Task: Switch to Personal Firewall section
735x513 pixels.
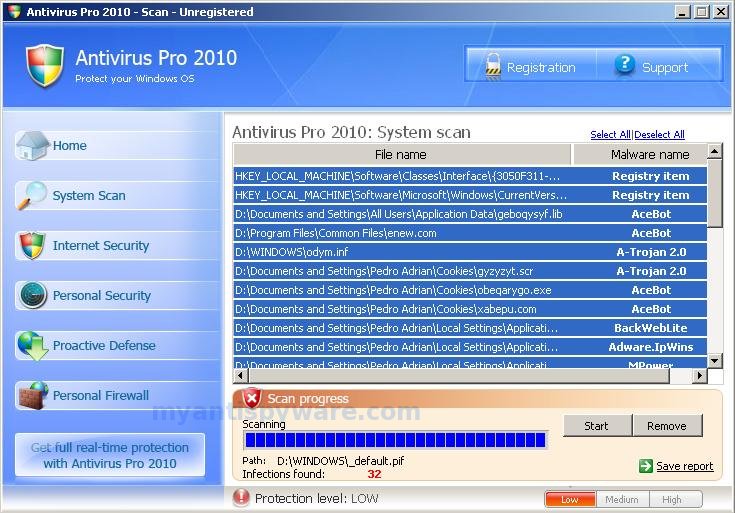Action: click(117, 396)
